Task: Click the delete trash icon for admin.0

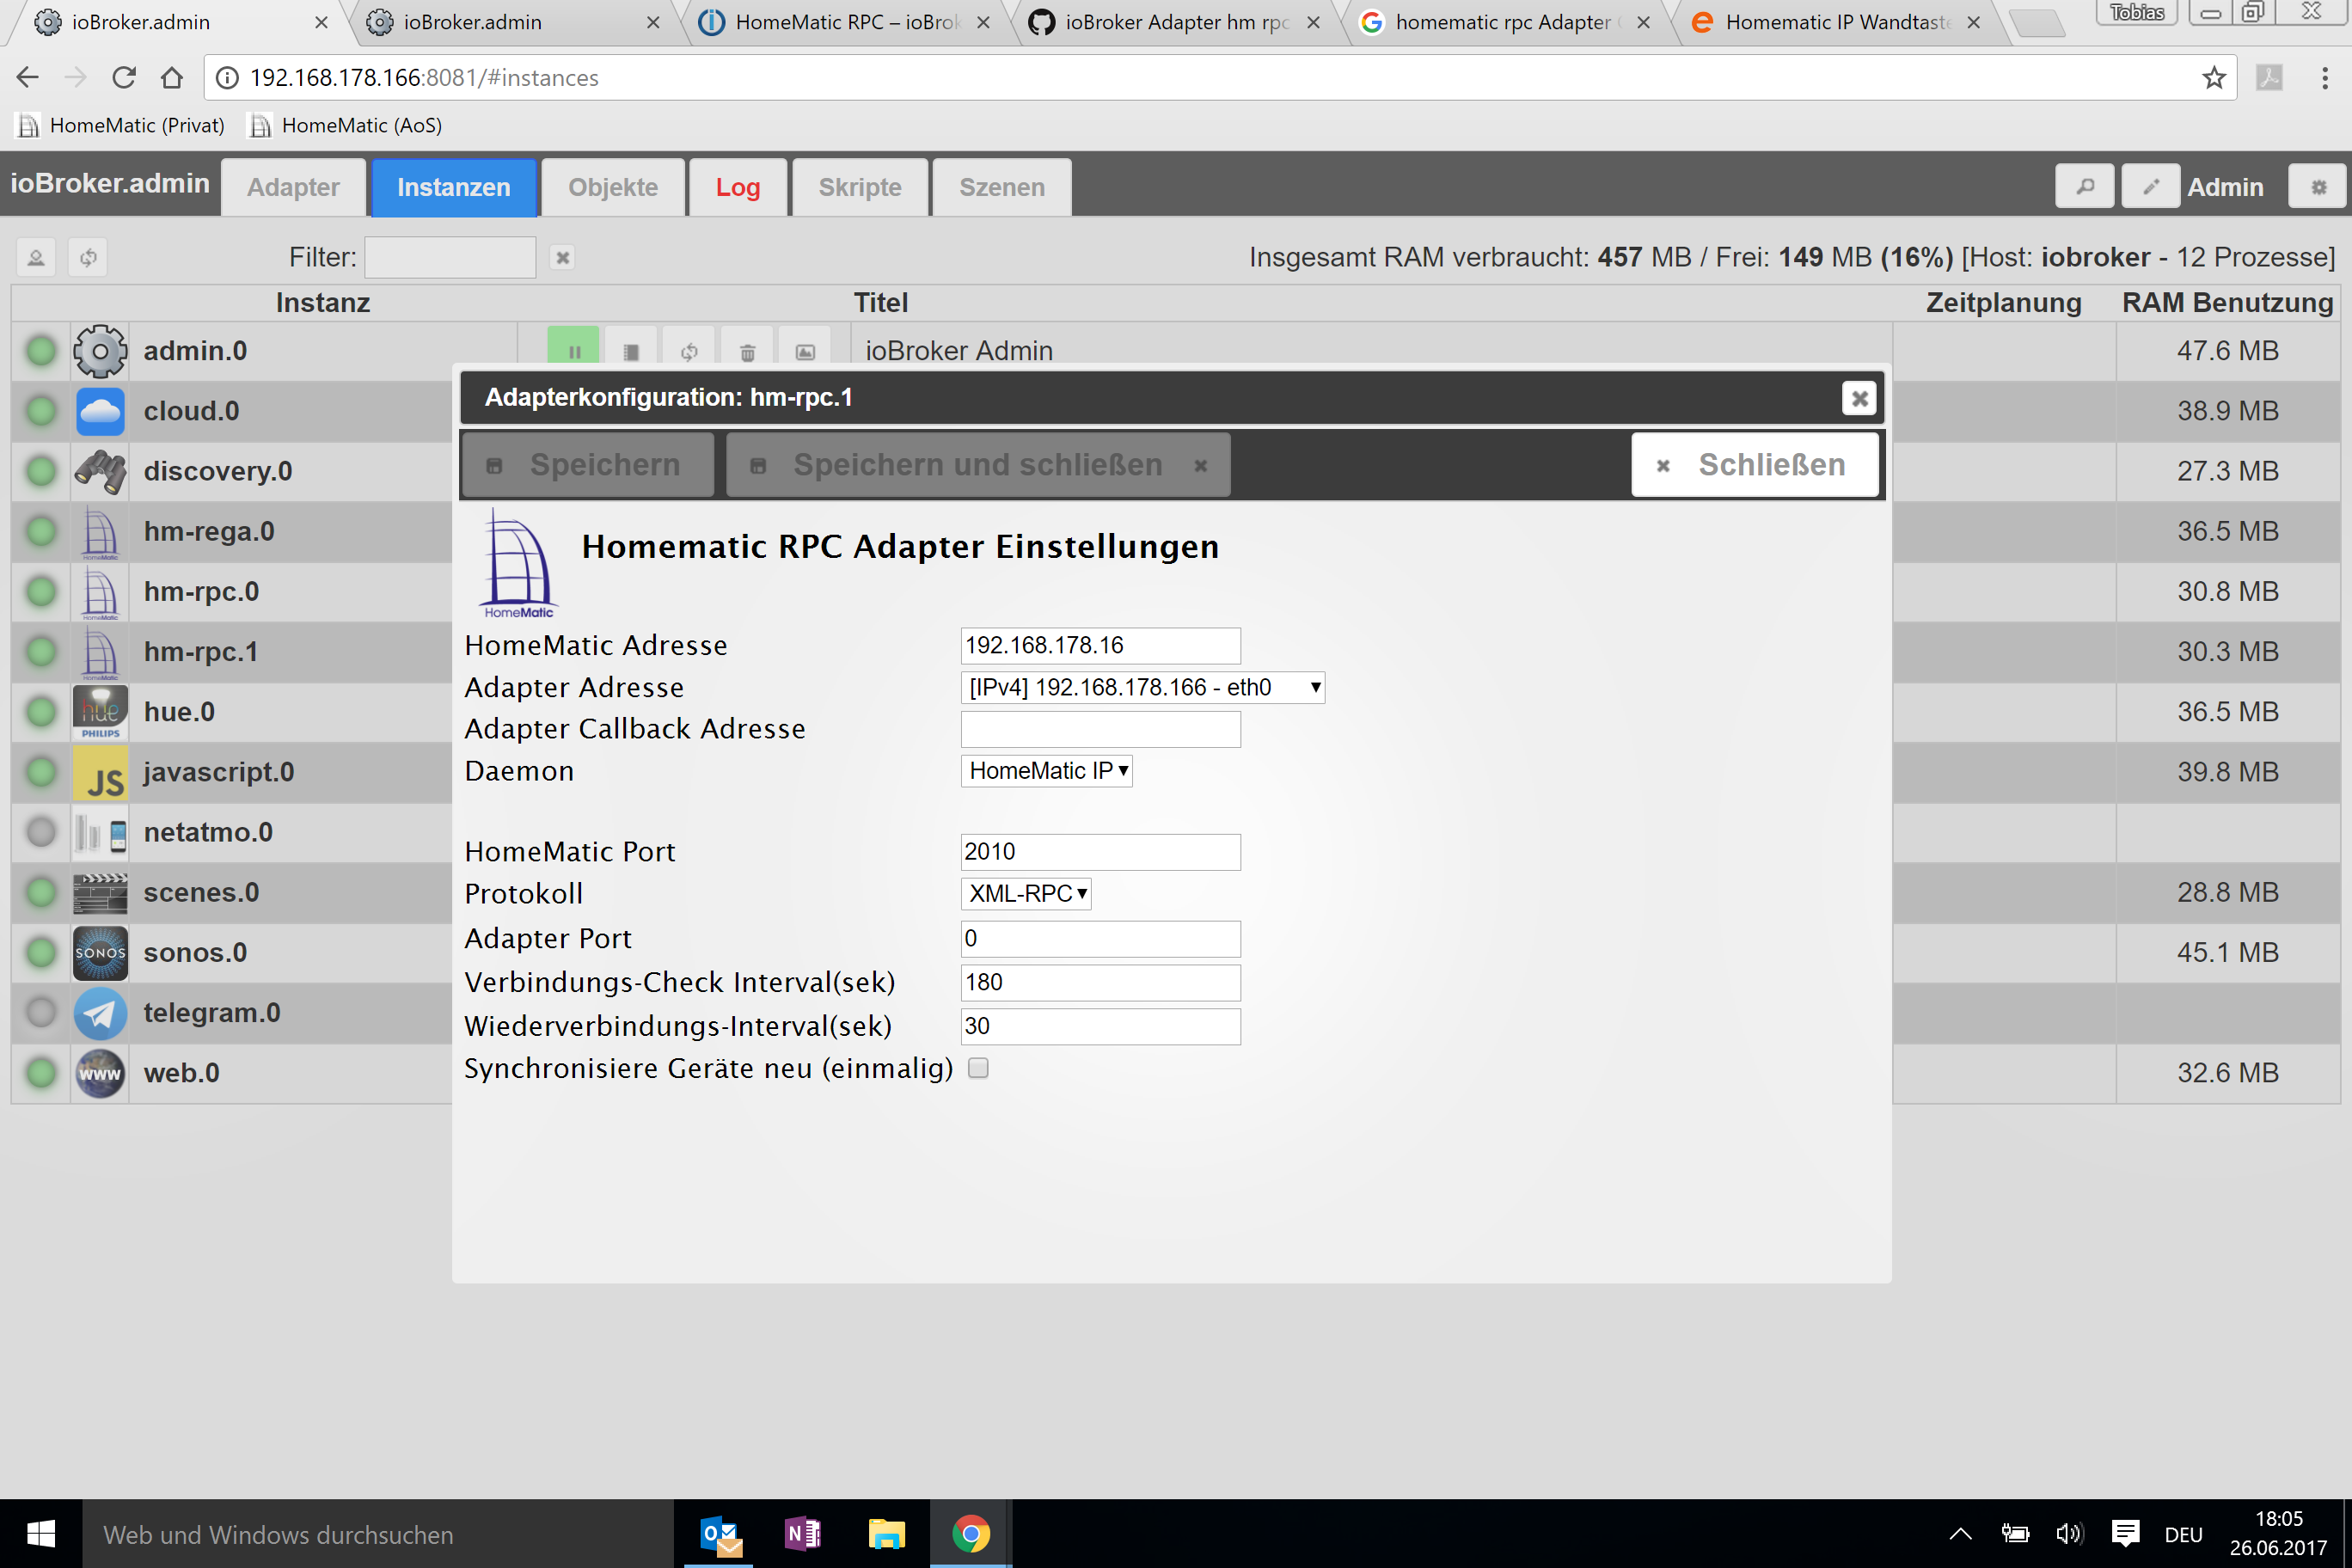Action: pos(747,351)
